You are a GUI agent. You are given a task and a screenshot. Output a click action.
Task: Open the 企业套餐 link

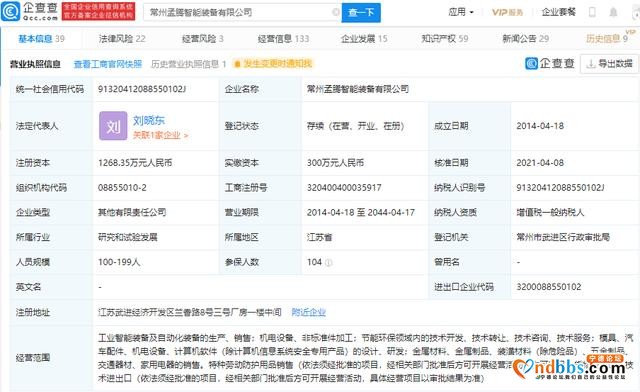(x=558, y=12)
